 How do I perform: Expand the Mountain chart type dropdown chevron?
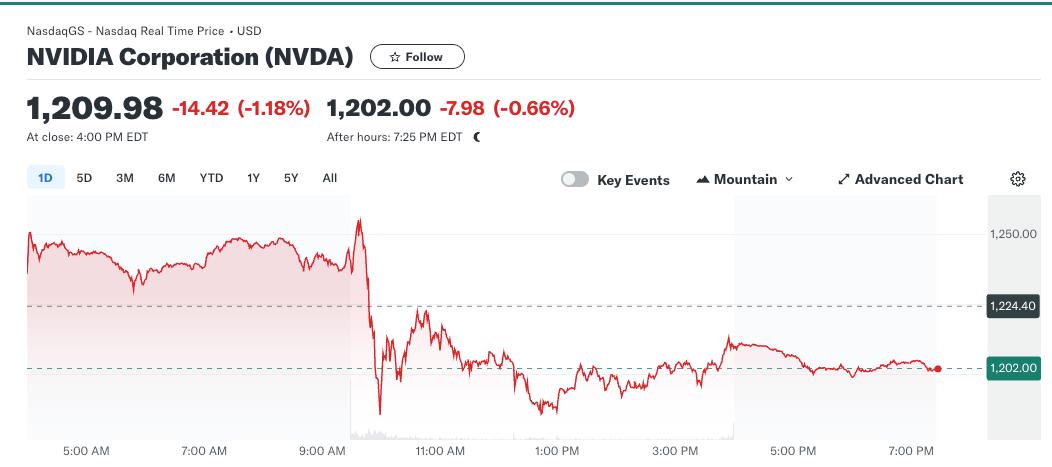789,180
